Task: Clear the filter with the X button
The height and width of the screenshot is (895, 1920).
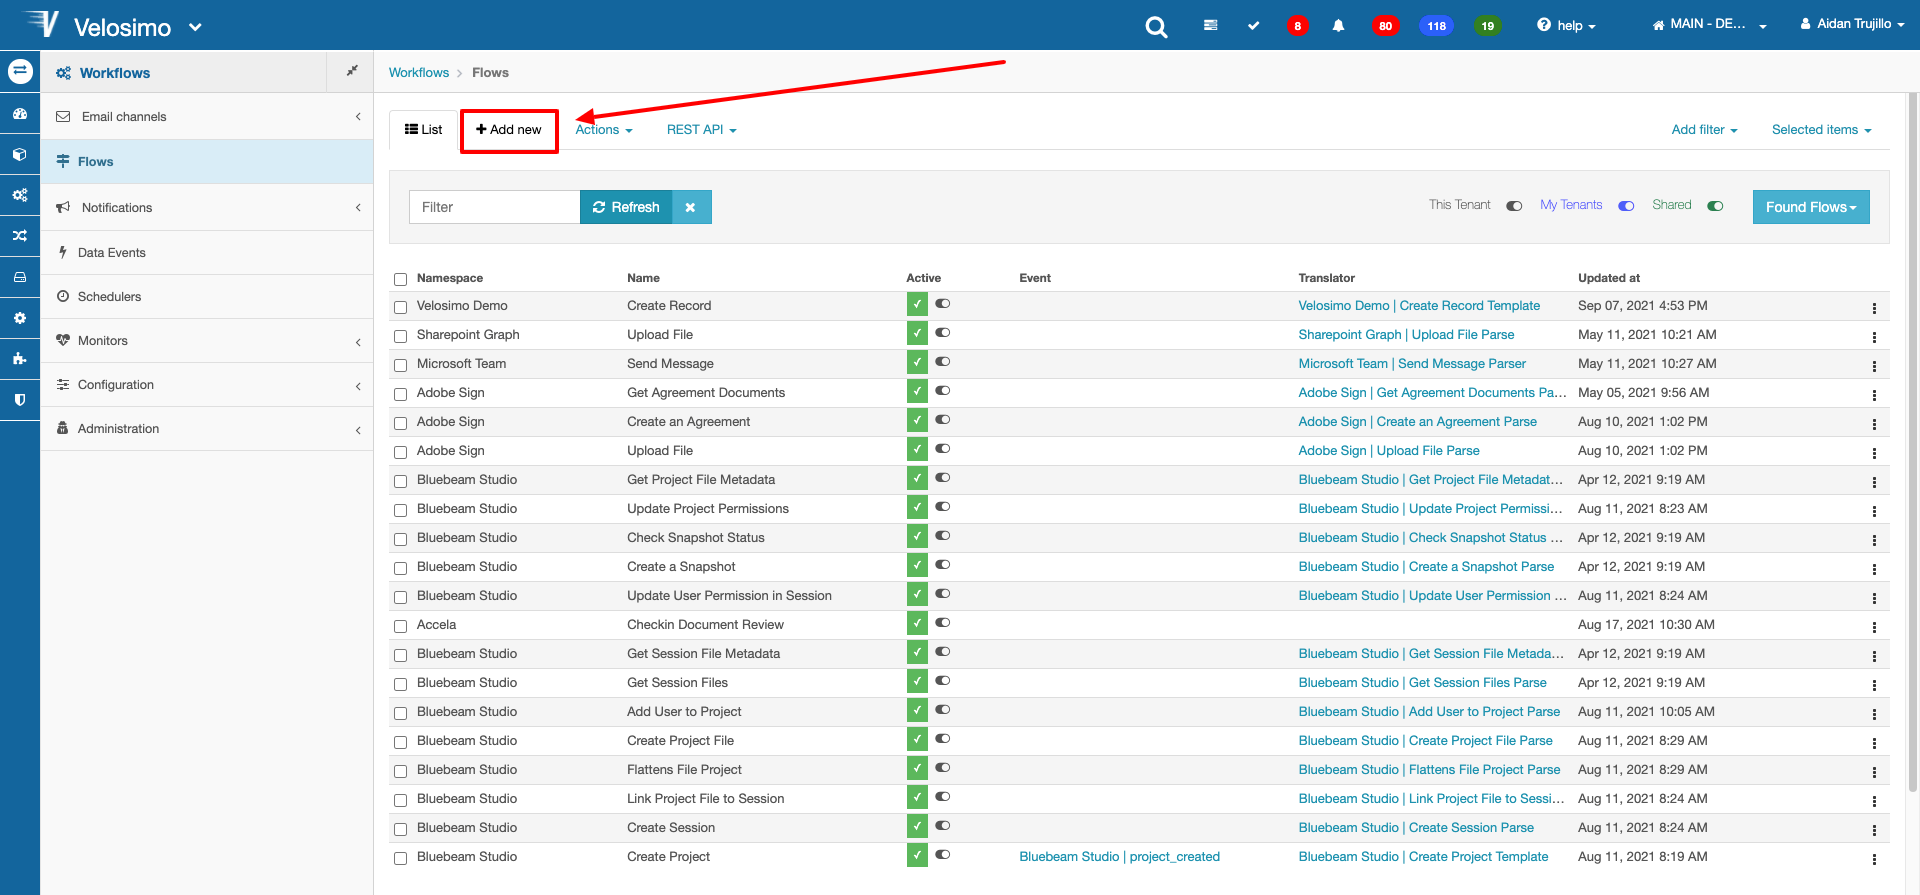Action: [691, 207]
